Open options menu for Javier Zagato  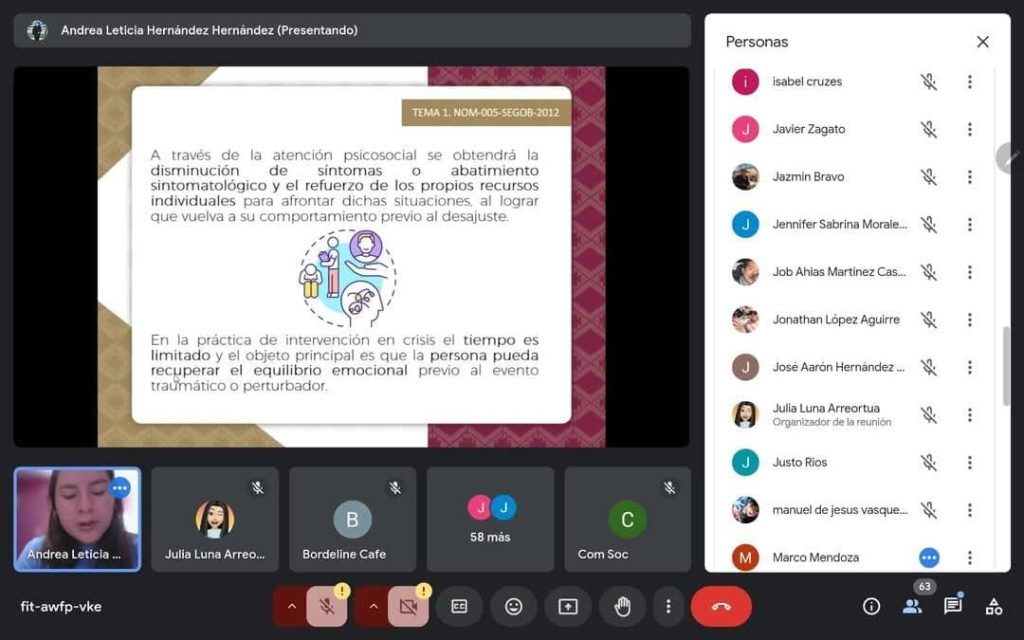(969, 129)
